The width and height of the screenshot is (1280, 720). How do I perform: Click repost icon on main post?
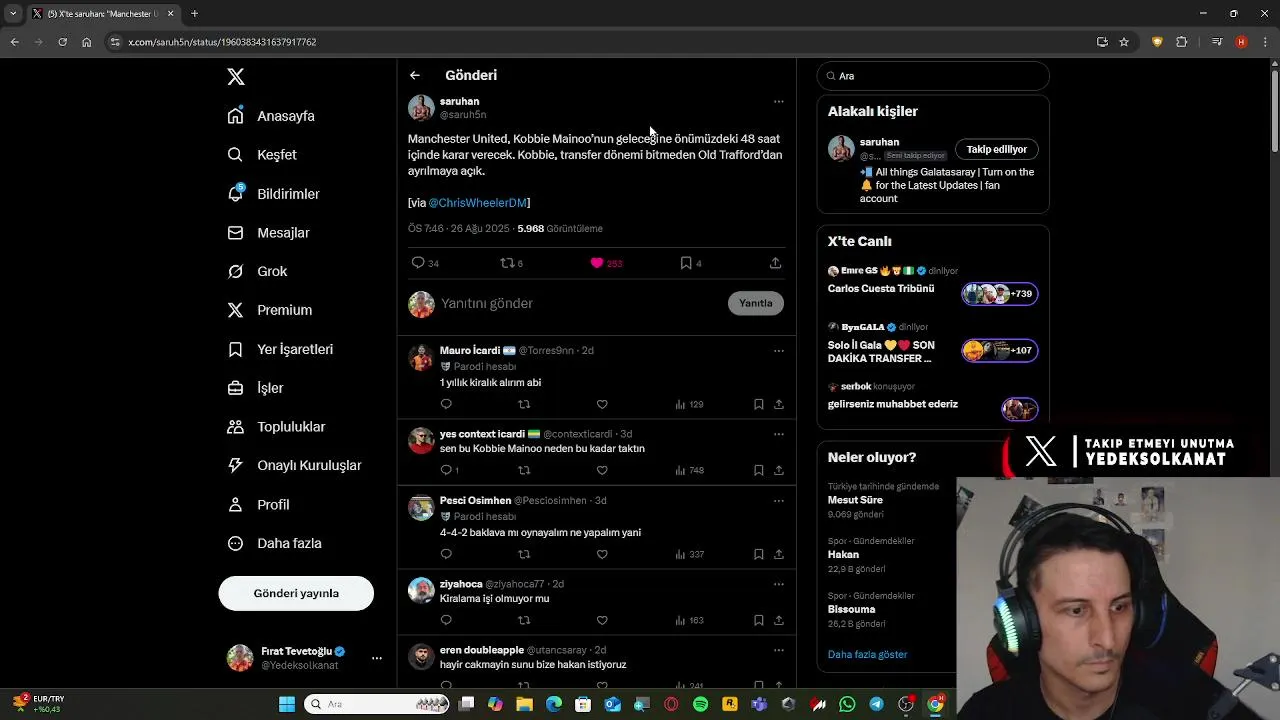(507, 263)
